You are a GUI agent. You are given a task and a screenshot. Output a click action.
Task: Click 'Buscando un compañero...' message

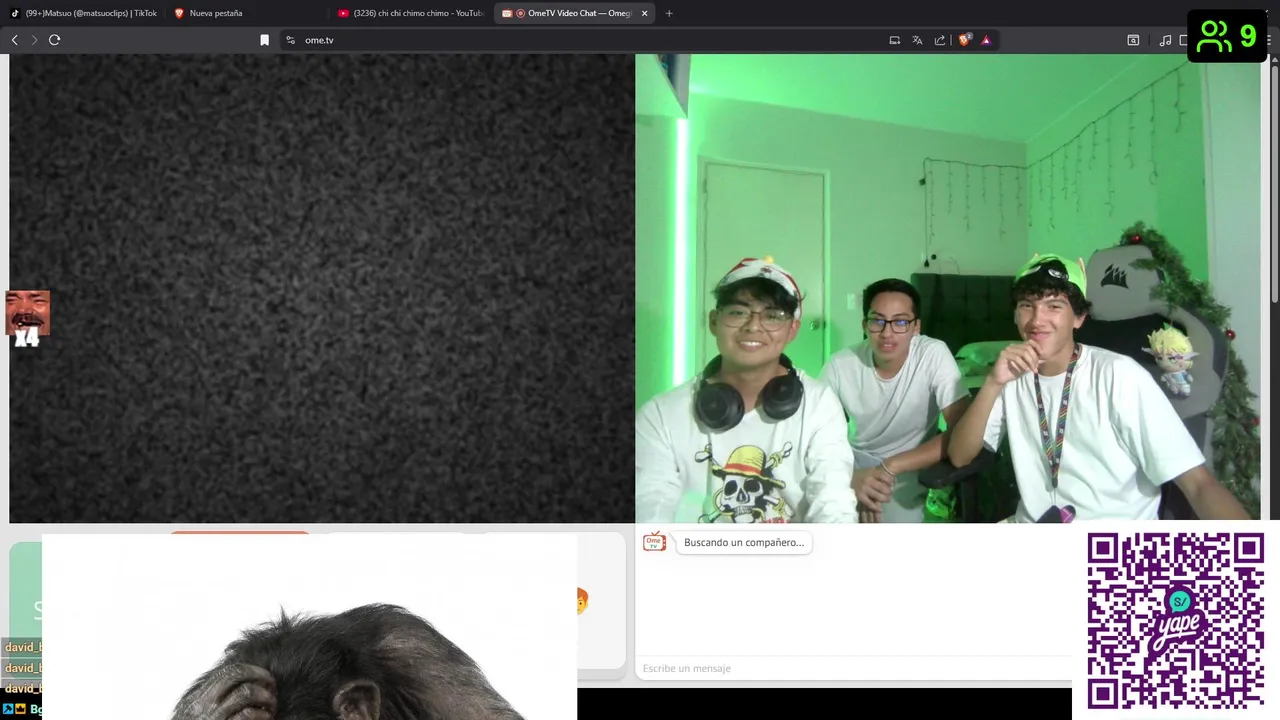pos(744,543)
